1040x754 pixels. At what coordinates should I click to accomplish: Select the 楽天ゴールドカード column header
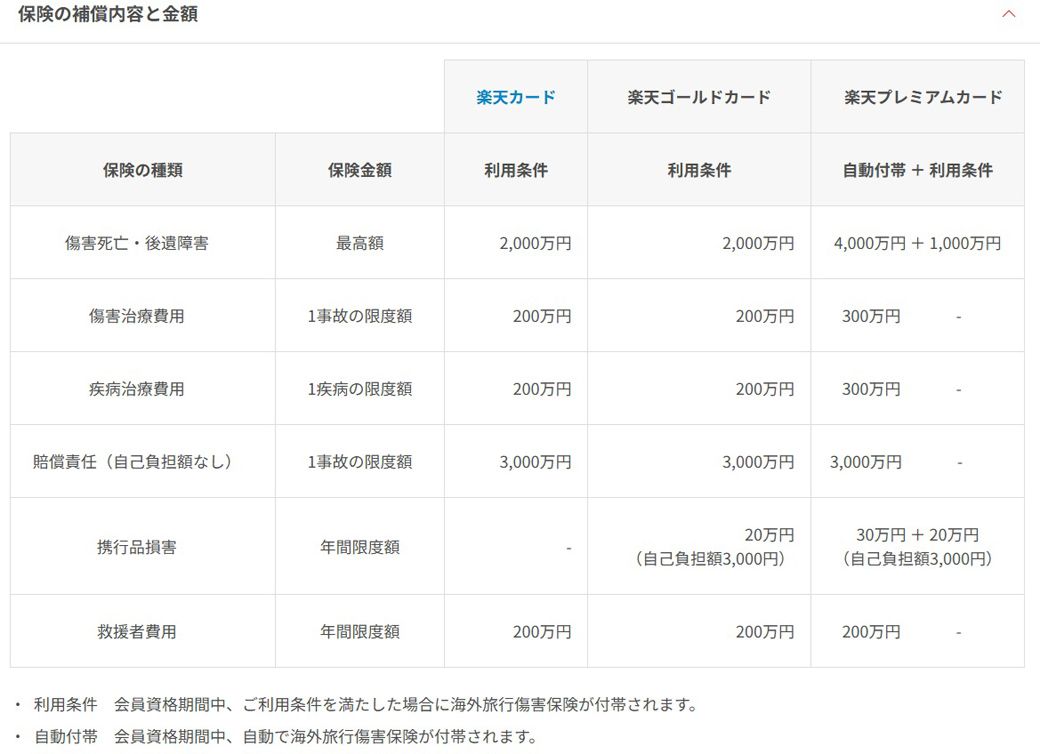click(x=698, y=96)
